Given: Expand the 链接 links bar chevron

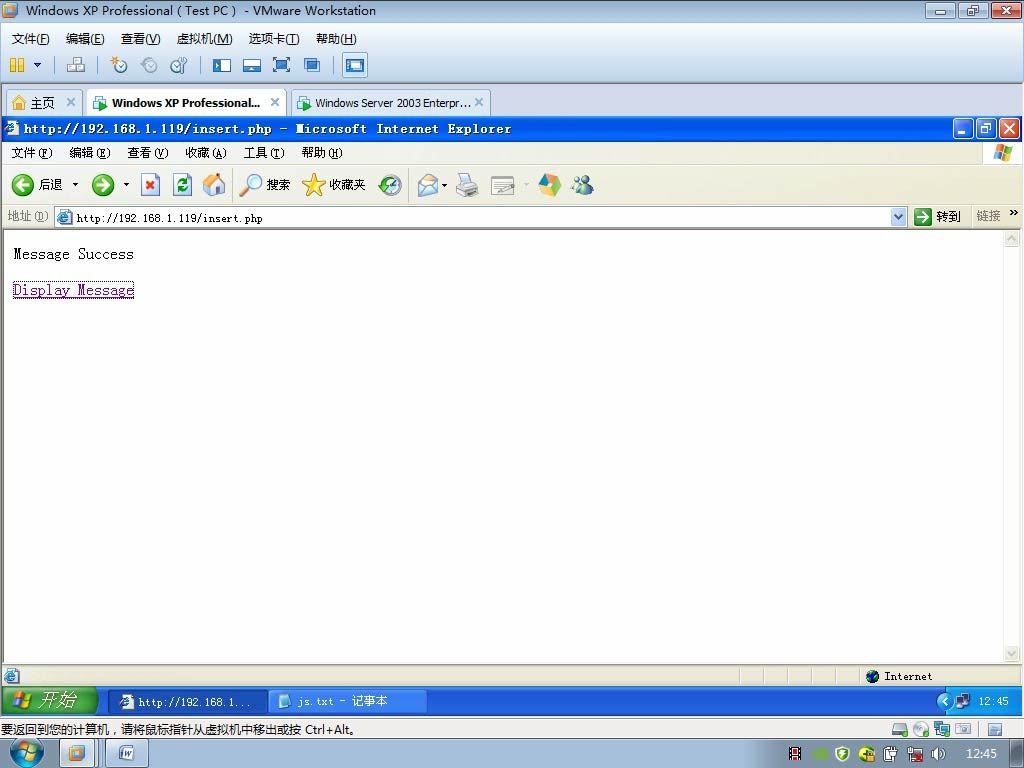Looking at the screenshot, I should (1014, 213).
